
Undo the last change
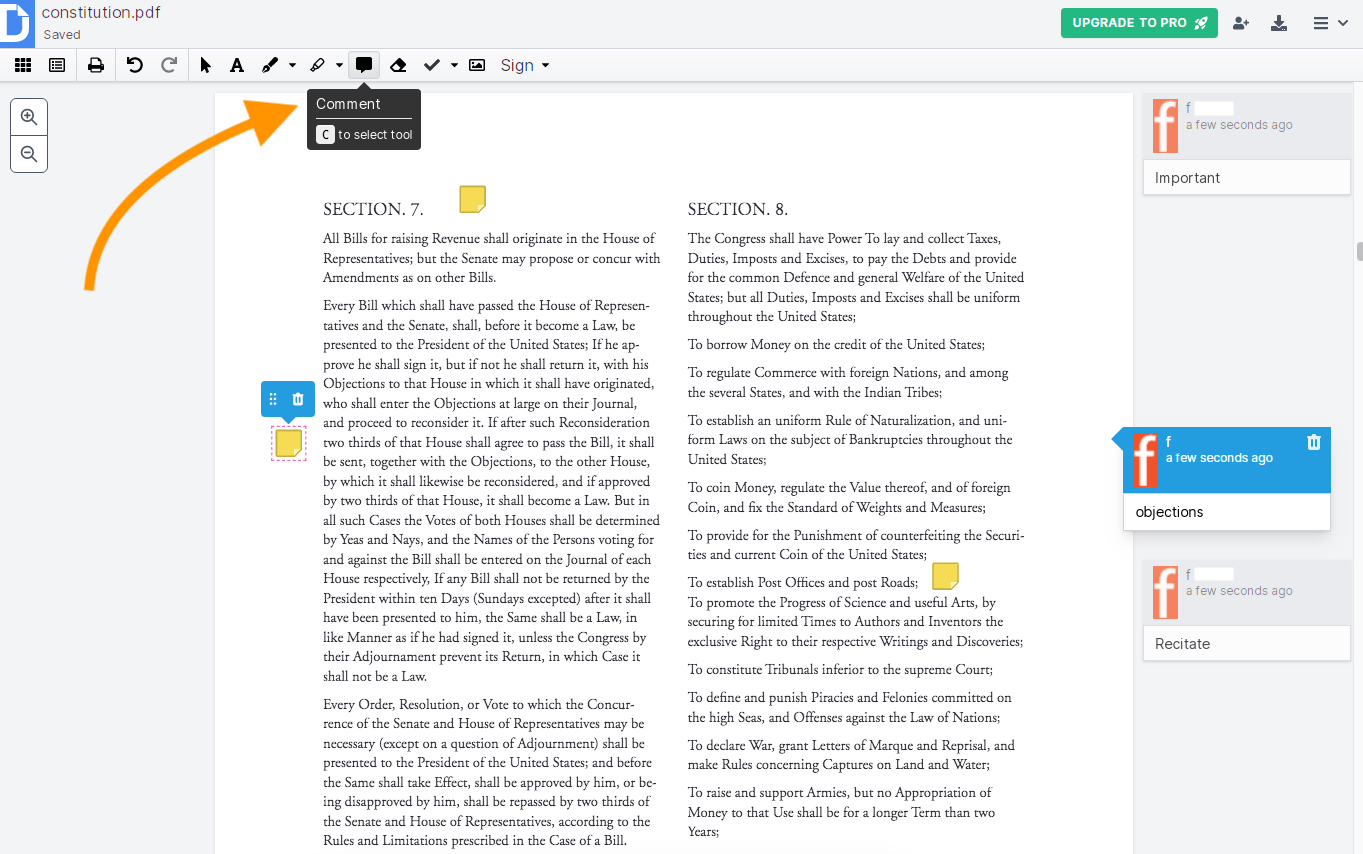[x=134, y=65]
